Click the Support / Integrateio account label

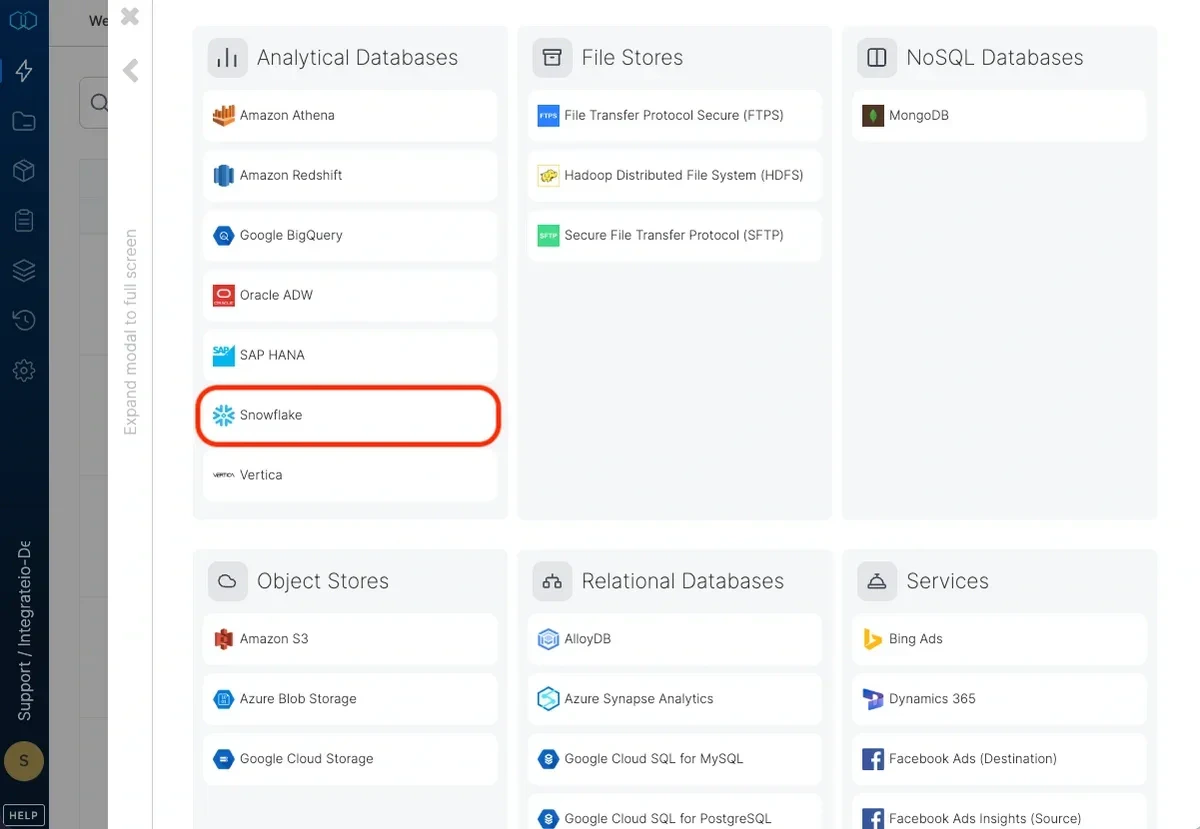24,630
